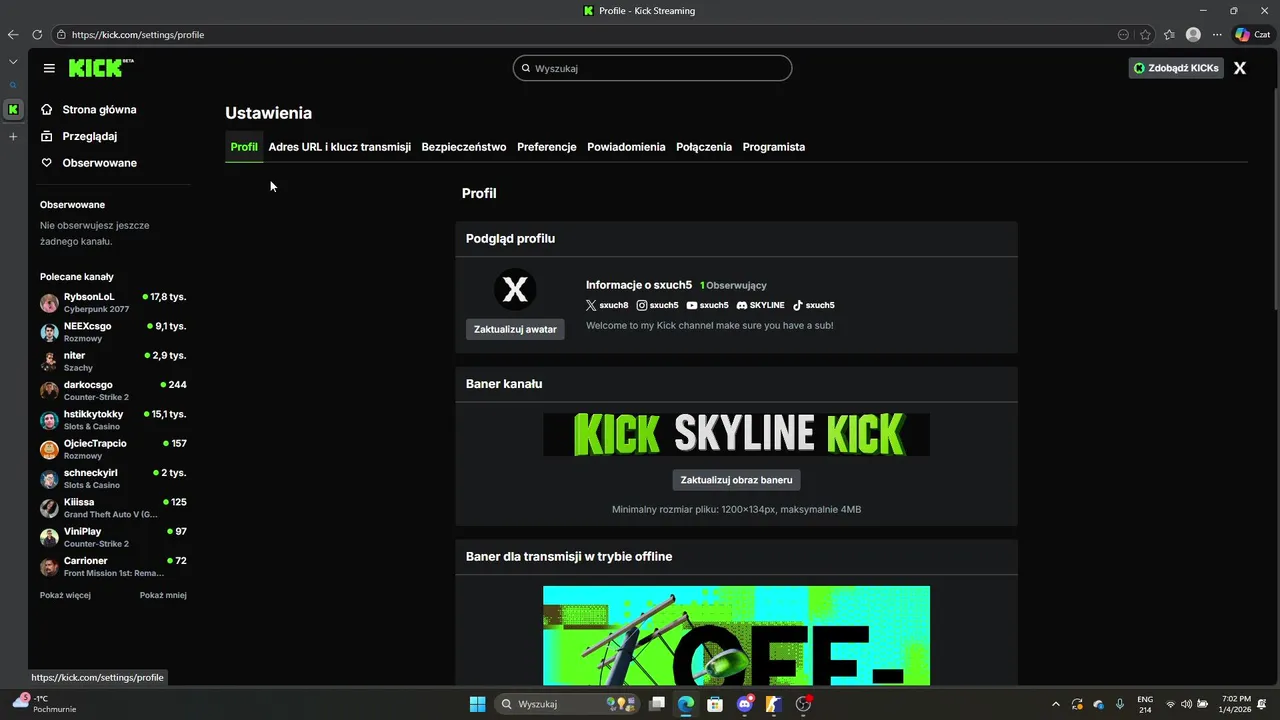Open hstikkytokky channel name

(x=94, y=414)
